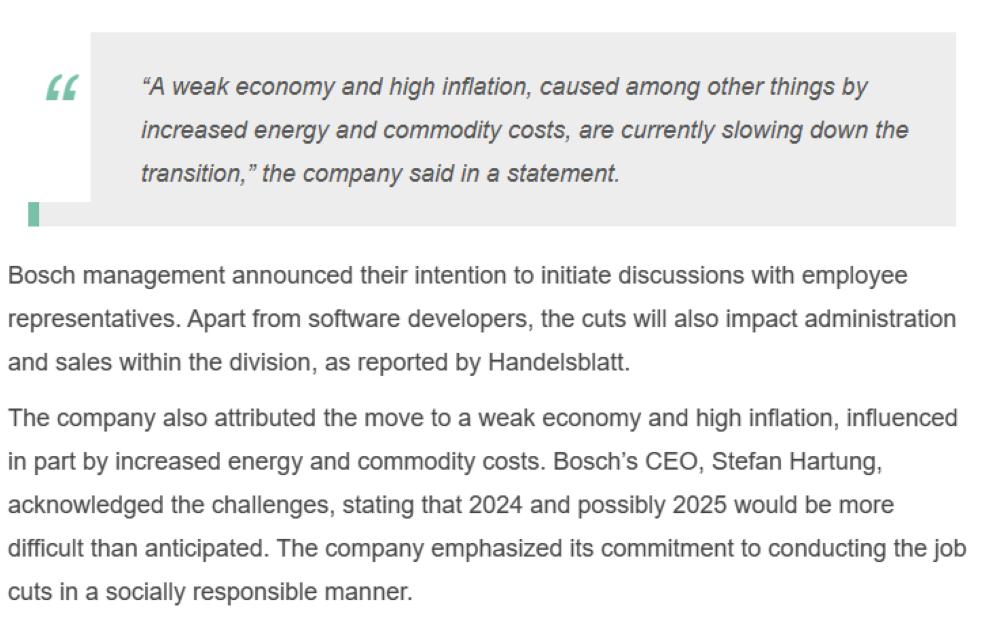Viewport: 1000px width, 618px height.
Task: Click 'employee' at end of first line
Action: [x=854, y=276]
